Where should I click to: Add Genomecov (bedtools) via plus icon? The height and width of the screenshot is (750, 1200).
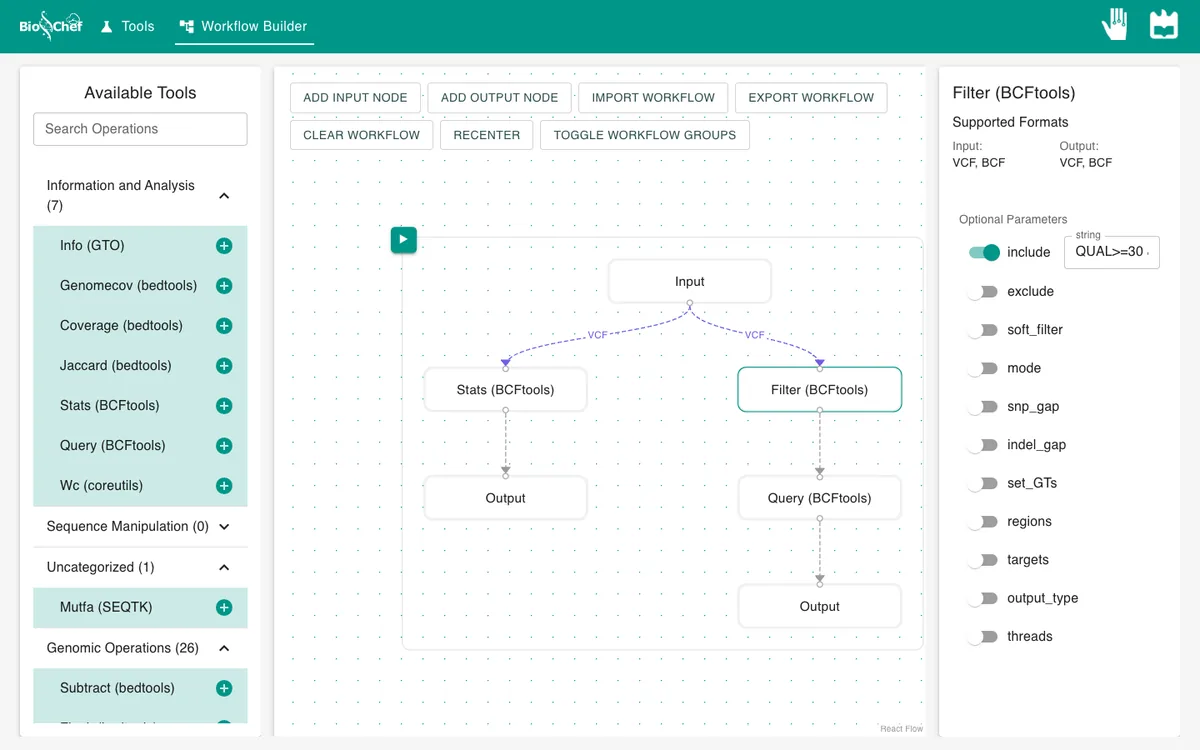point(224,286)
